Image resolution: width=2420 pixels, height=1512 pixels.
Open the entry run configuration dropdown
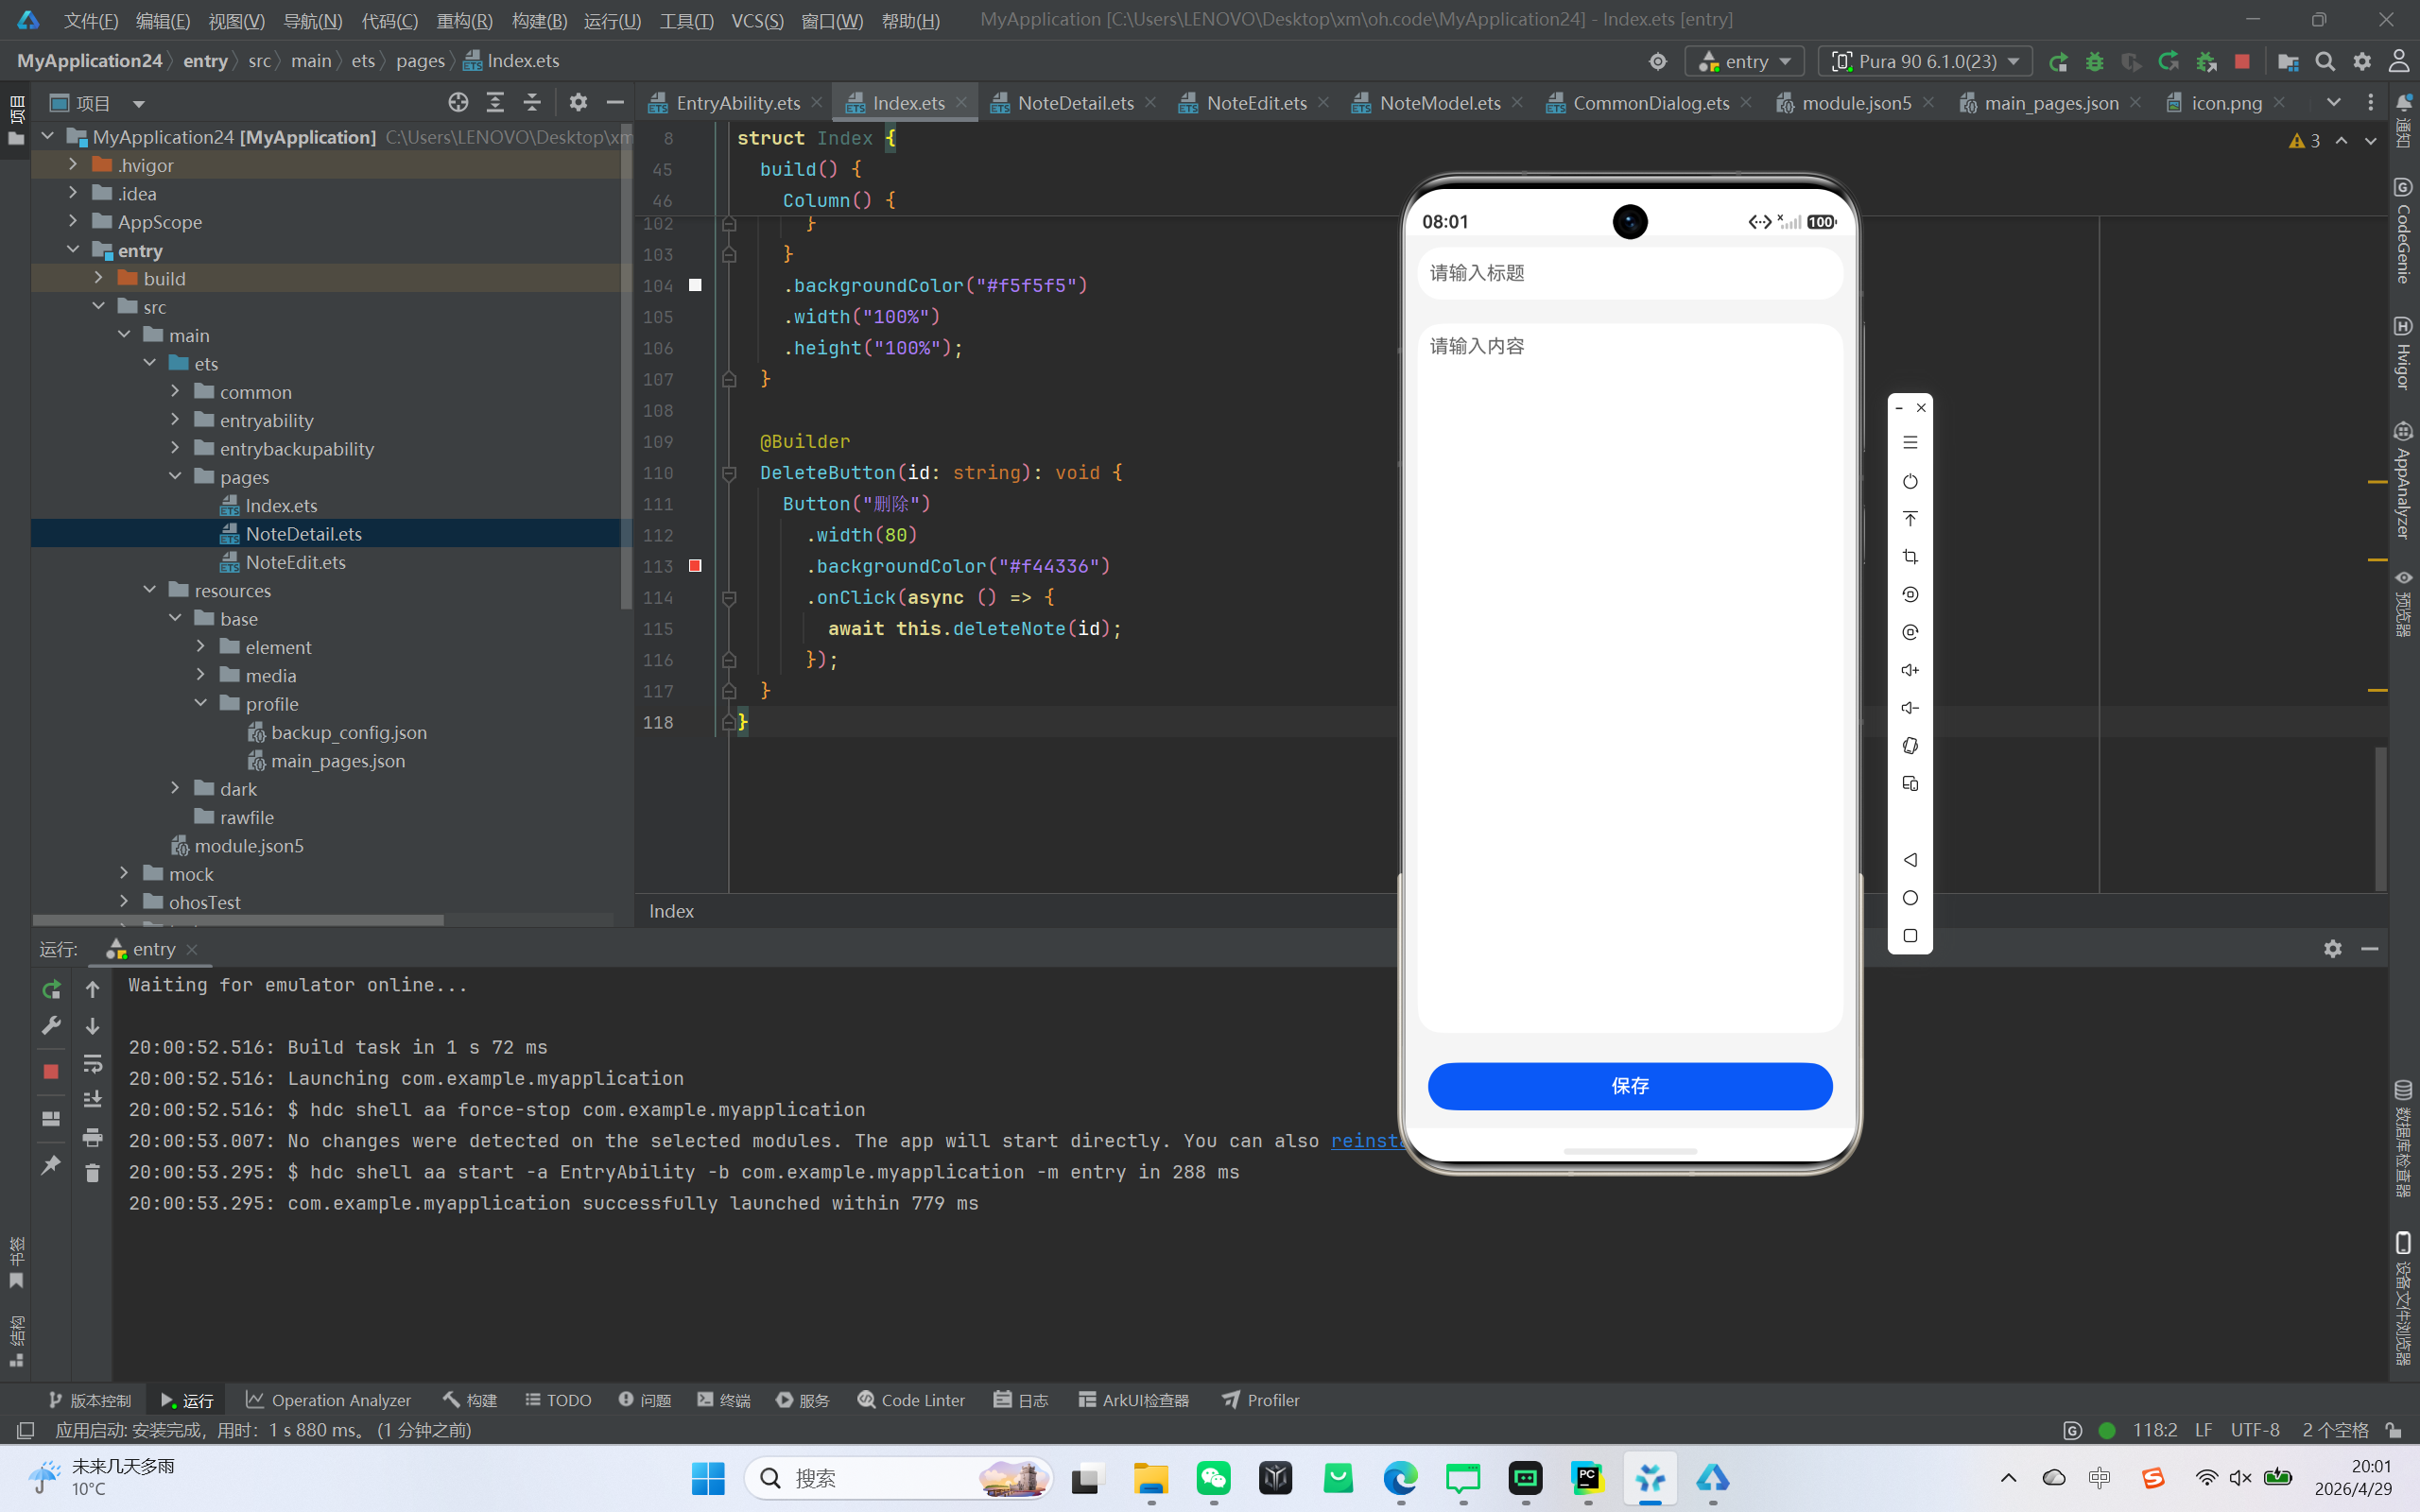click(1745, 62)
